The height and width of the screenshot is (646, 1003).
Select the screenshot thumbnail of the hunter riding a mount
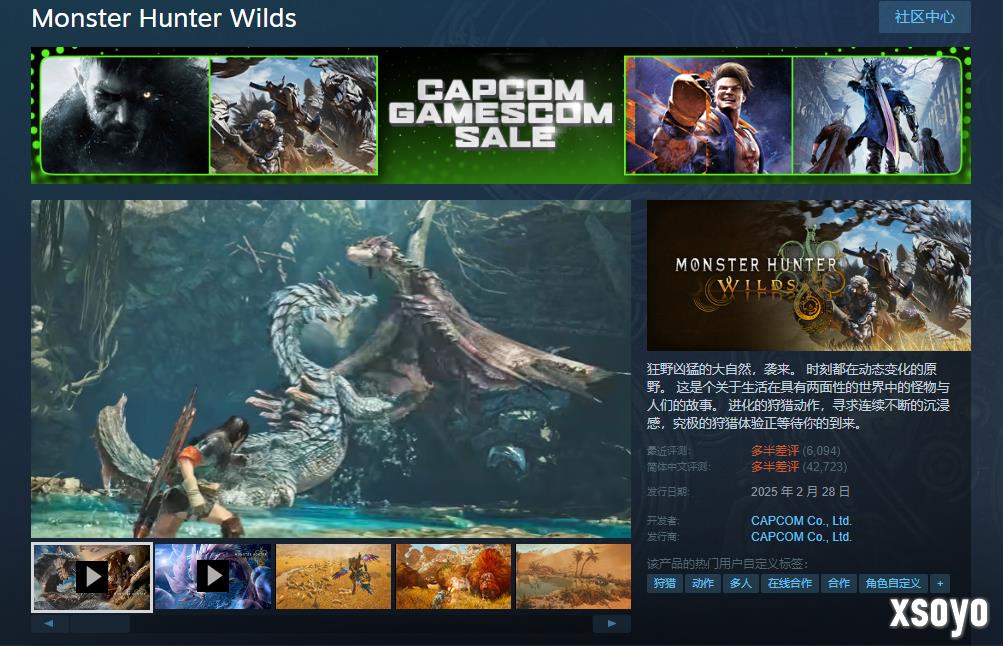pos(333,576)
